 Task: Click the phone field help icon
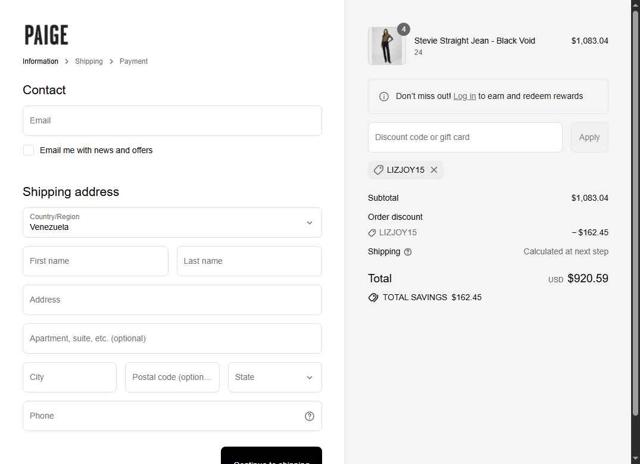309,416
